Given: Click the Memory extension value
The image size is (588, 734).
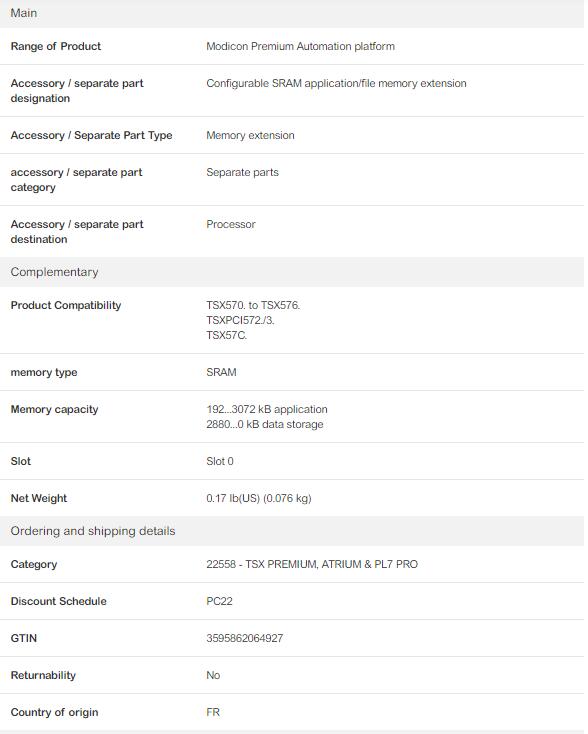Looking at the screenshot, I should 250,135.
